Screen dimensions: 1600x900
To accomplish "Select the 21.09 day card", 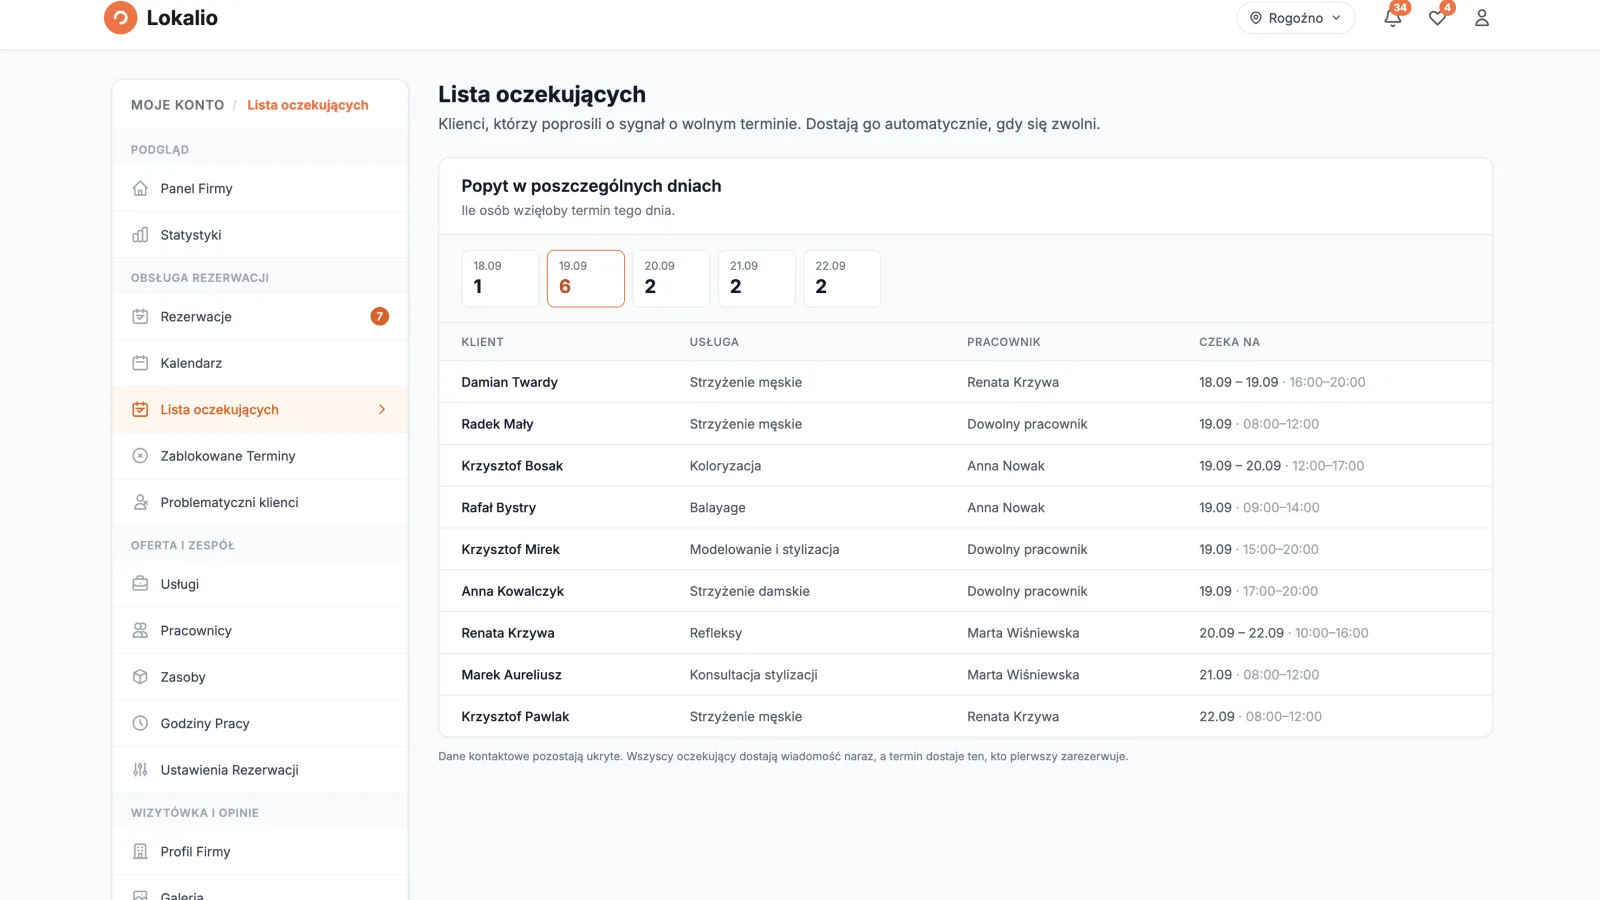I will point(757,278).
